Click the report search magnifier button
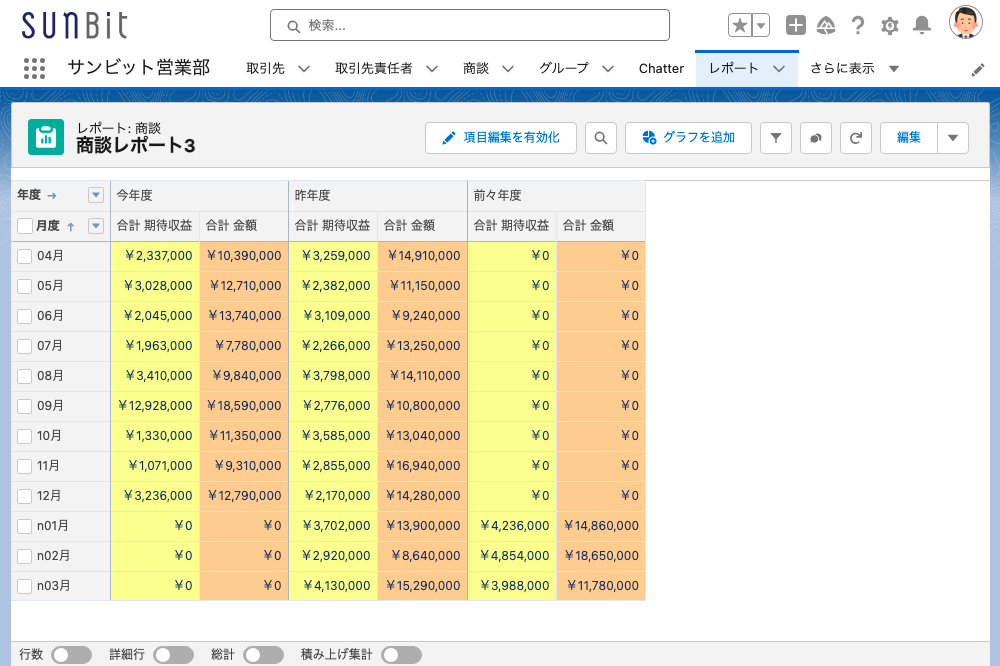Viewport: 1000px width, 666px height. pos(601,138)
